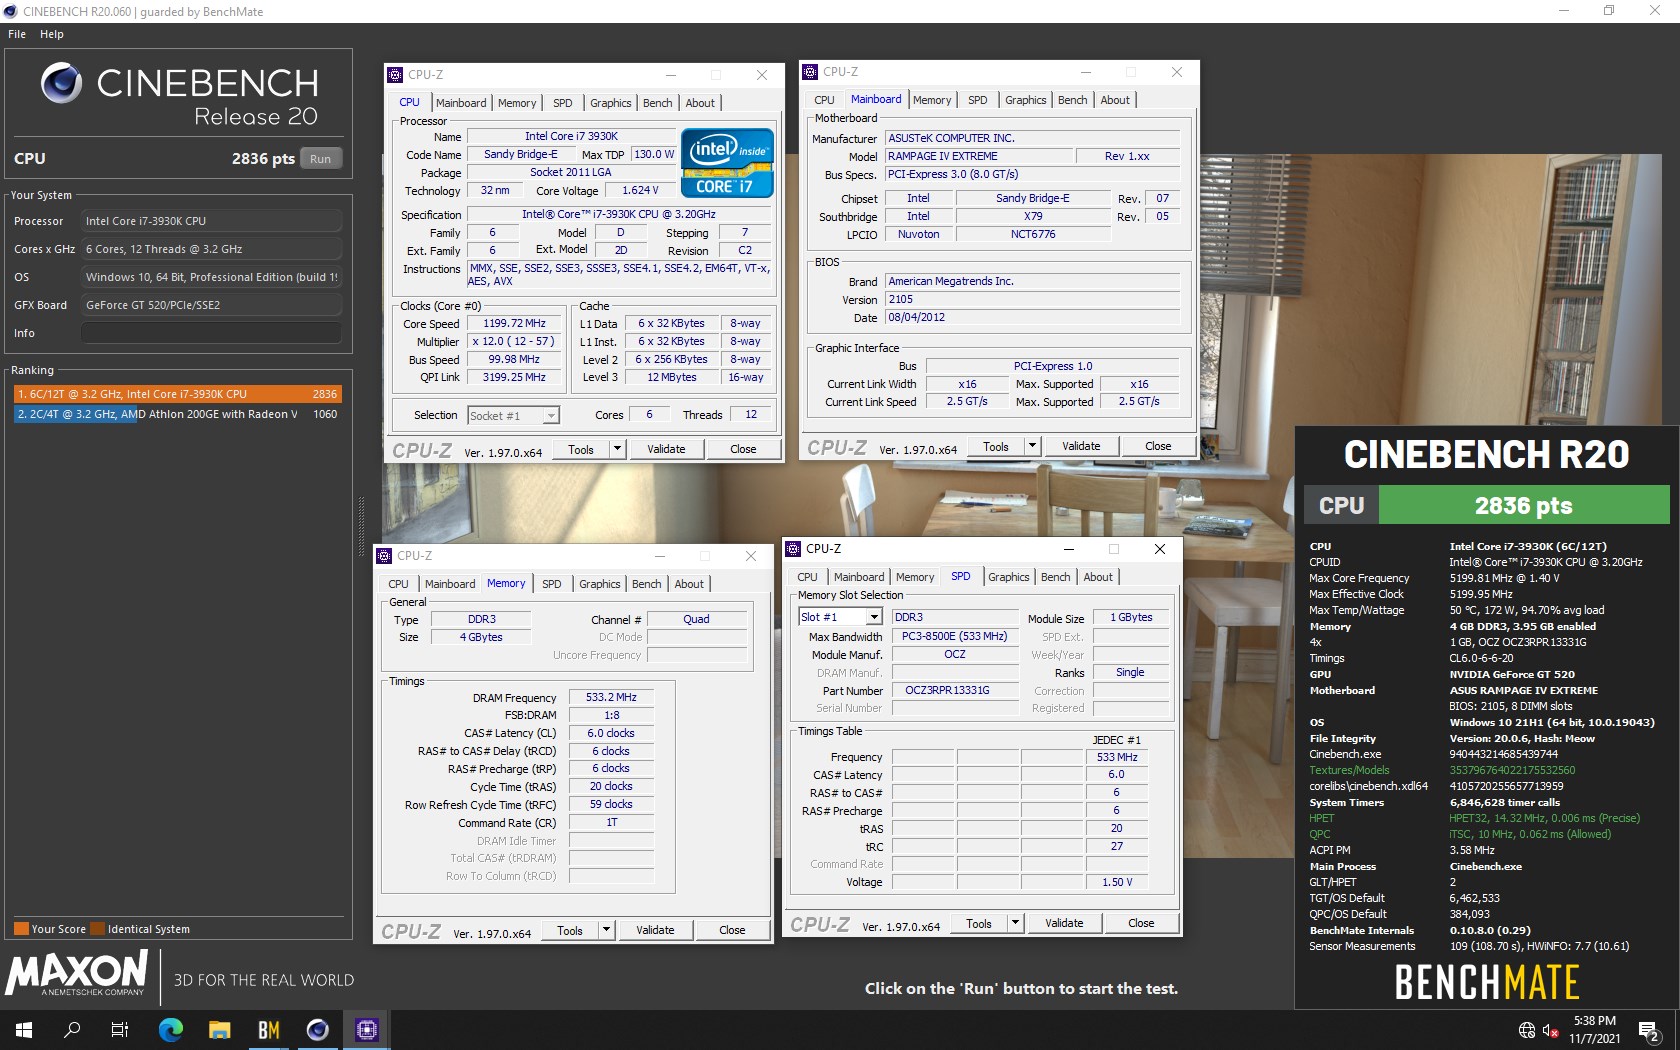The height and width of the screenshot is (1050, 1680).
Task: Click Validate in Mainboard CPU-Z window
Action: pyautogui.click(x=1081, y=446)
